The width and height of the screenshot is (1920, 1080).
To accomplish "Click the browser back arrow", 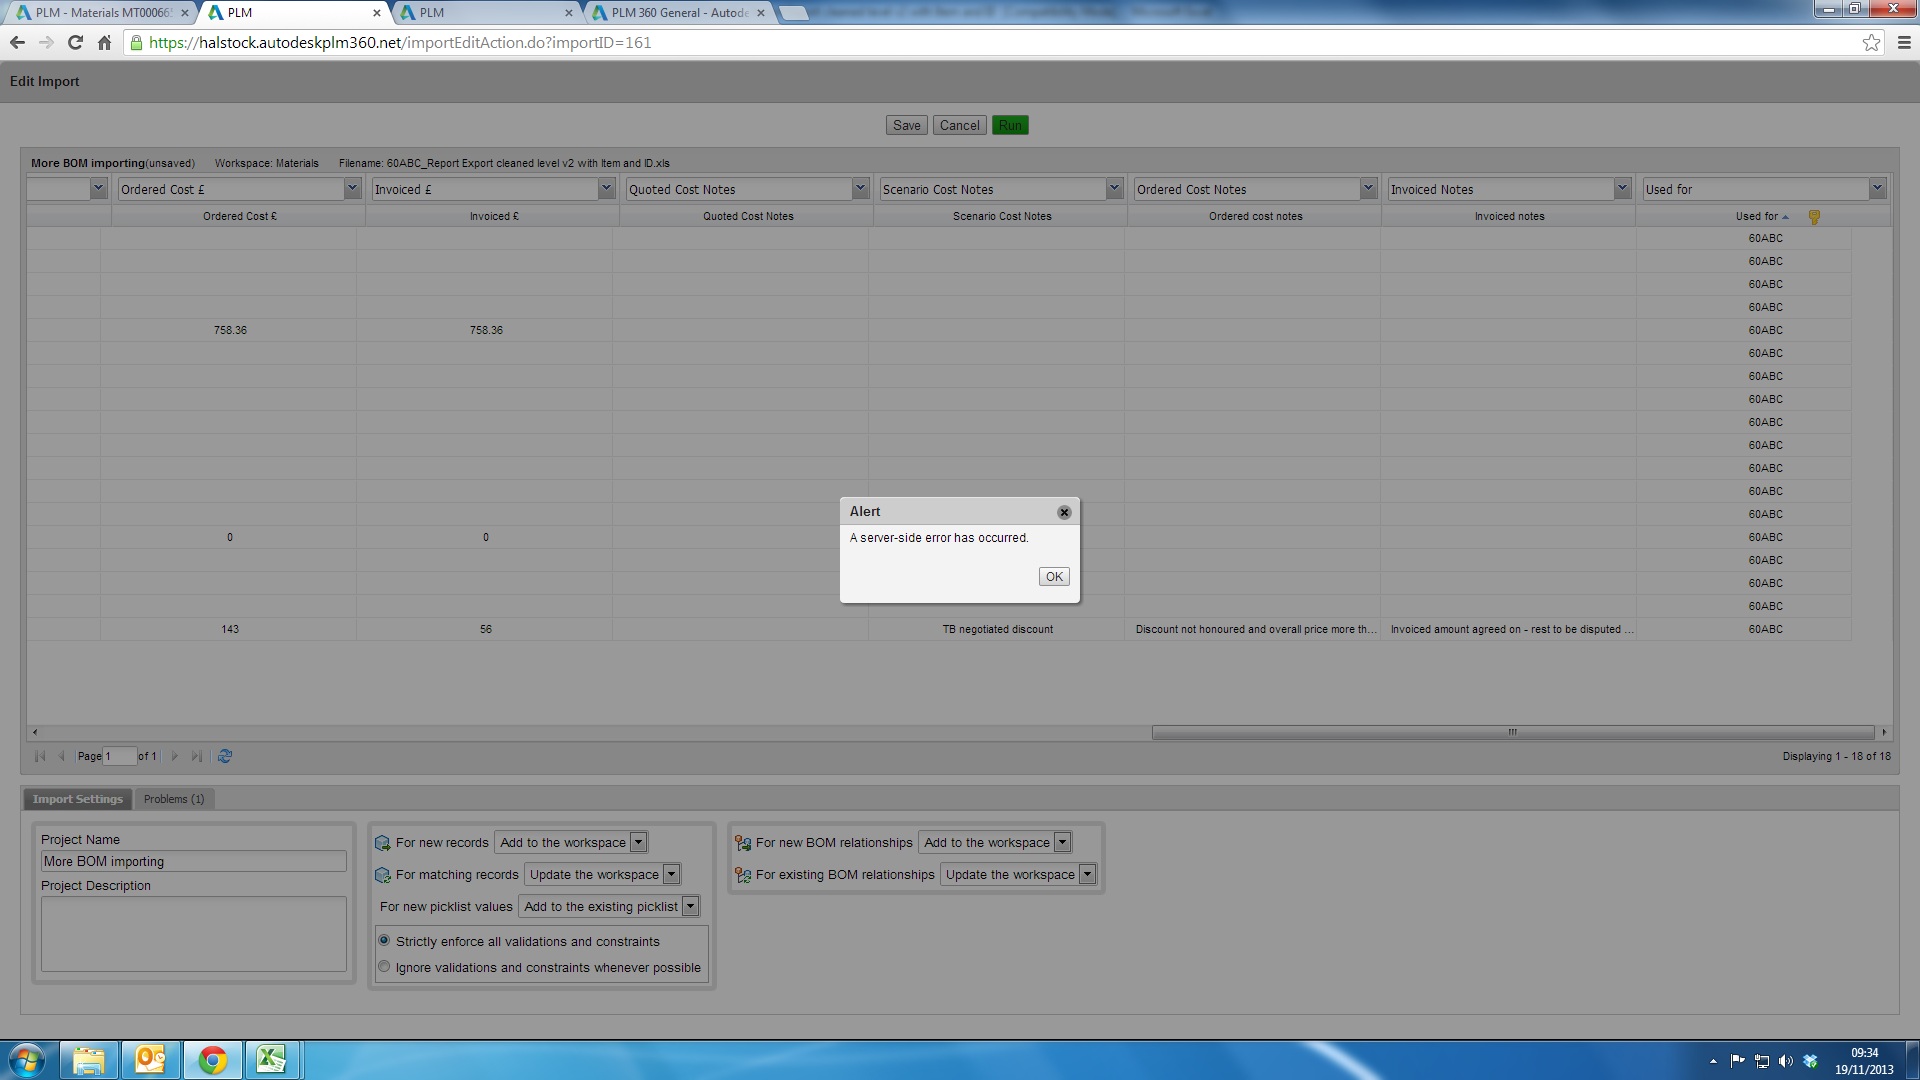I will click(x=17, y=43).
